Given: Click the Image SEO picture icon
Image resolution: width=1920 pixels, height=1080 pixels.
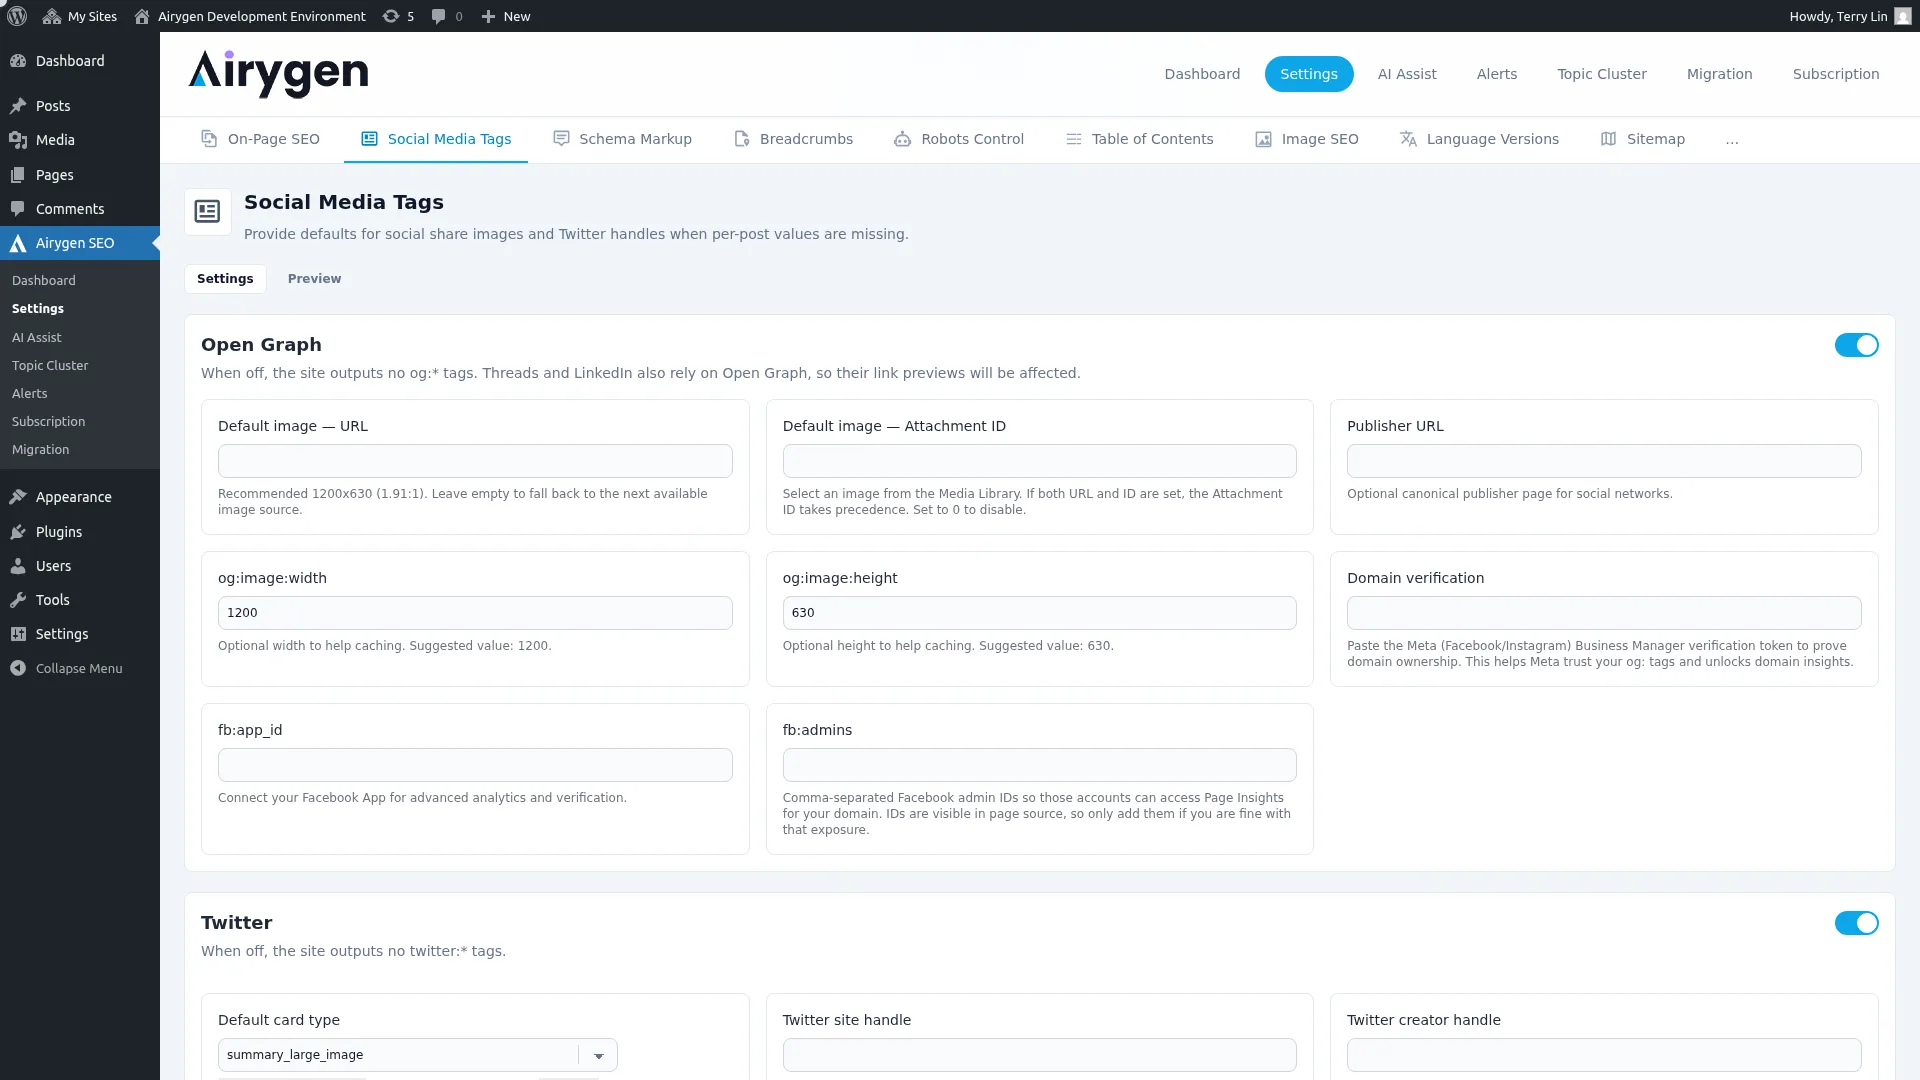Looking at the screenshot, I should [1264, 139].
